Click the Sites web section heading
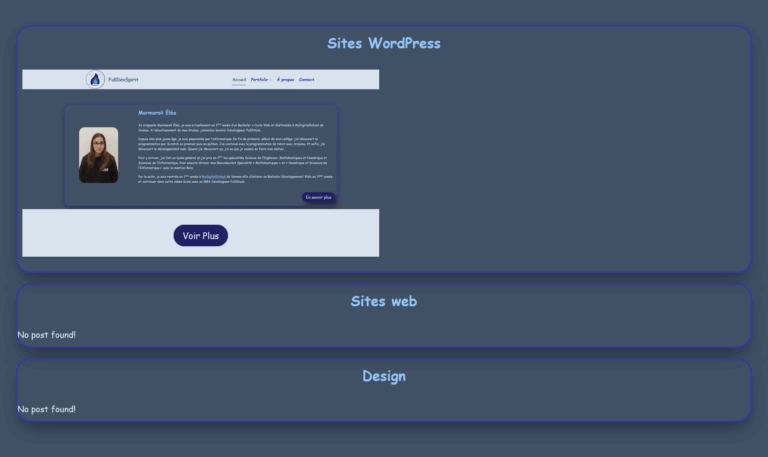 [x=383, y=301]
